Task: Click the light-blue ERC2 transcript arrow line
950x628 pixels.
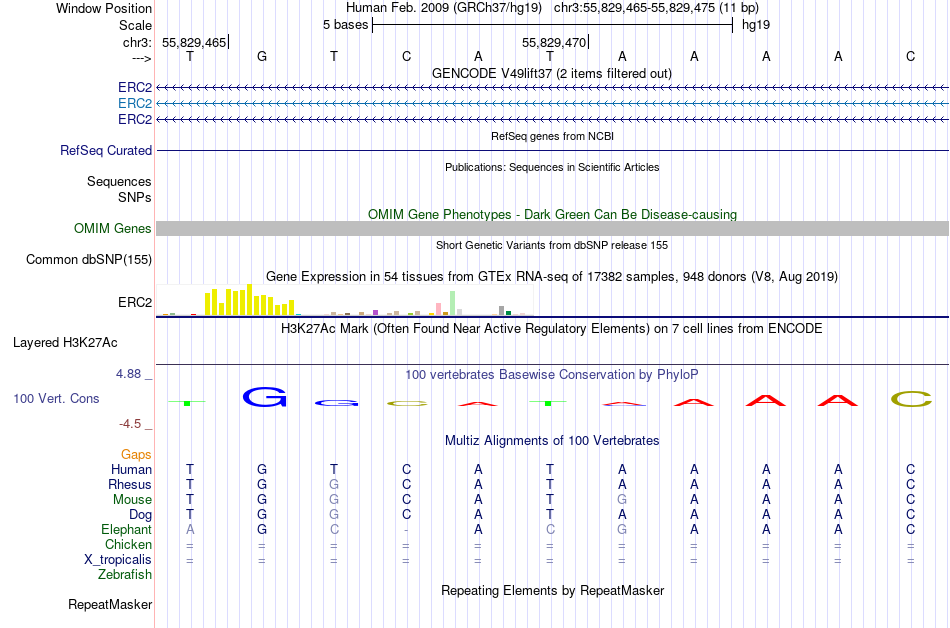Action: click(x=552, y=104)
